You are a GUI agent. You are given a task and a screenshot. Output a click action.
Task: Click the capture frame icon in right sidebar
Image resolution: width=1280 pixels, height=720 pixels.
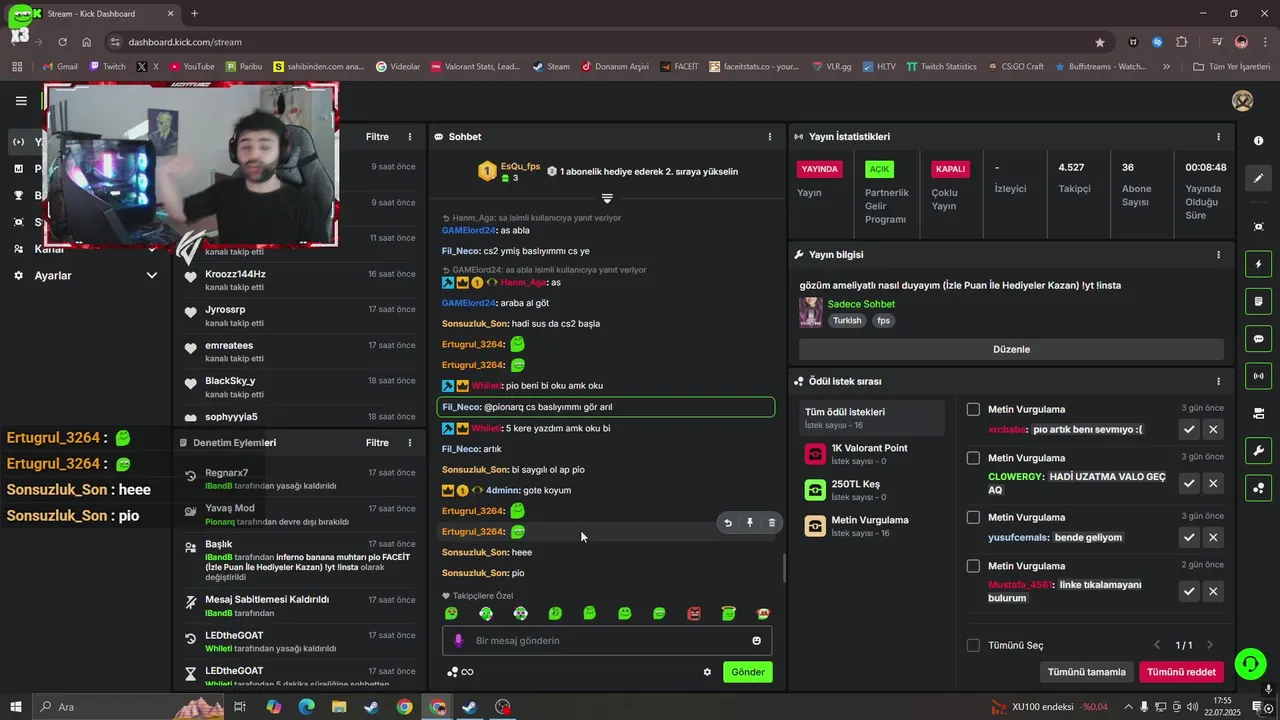[x=1258, y=227]
